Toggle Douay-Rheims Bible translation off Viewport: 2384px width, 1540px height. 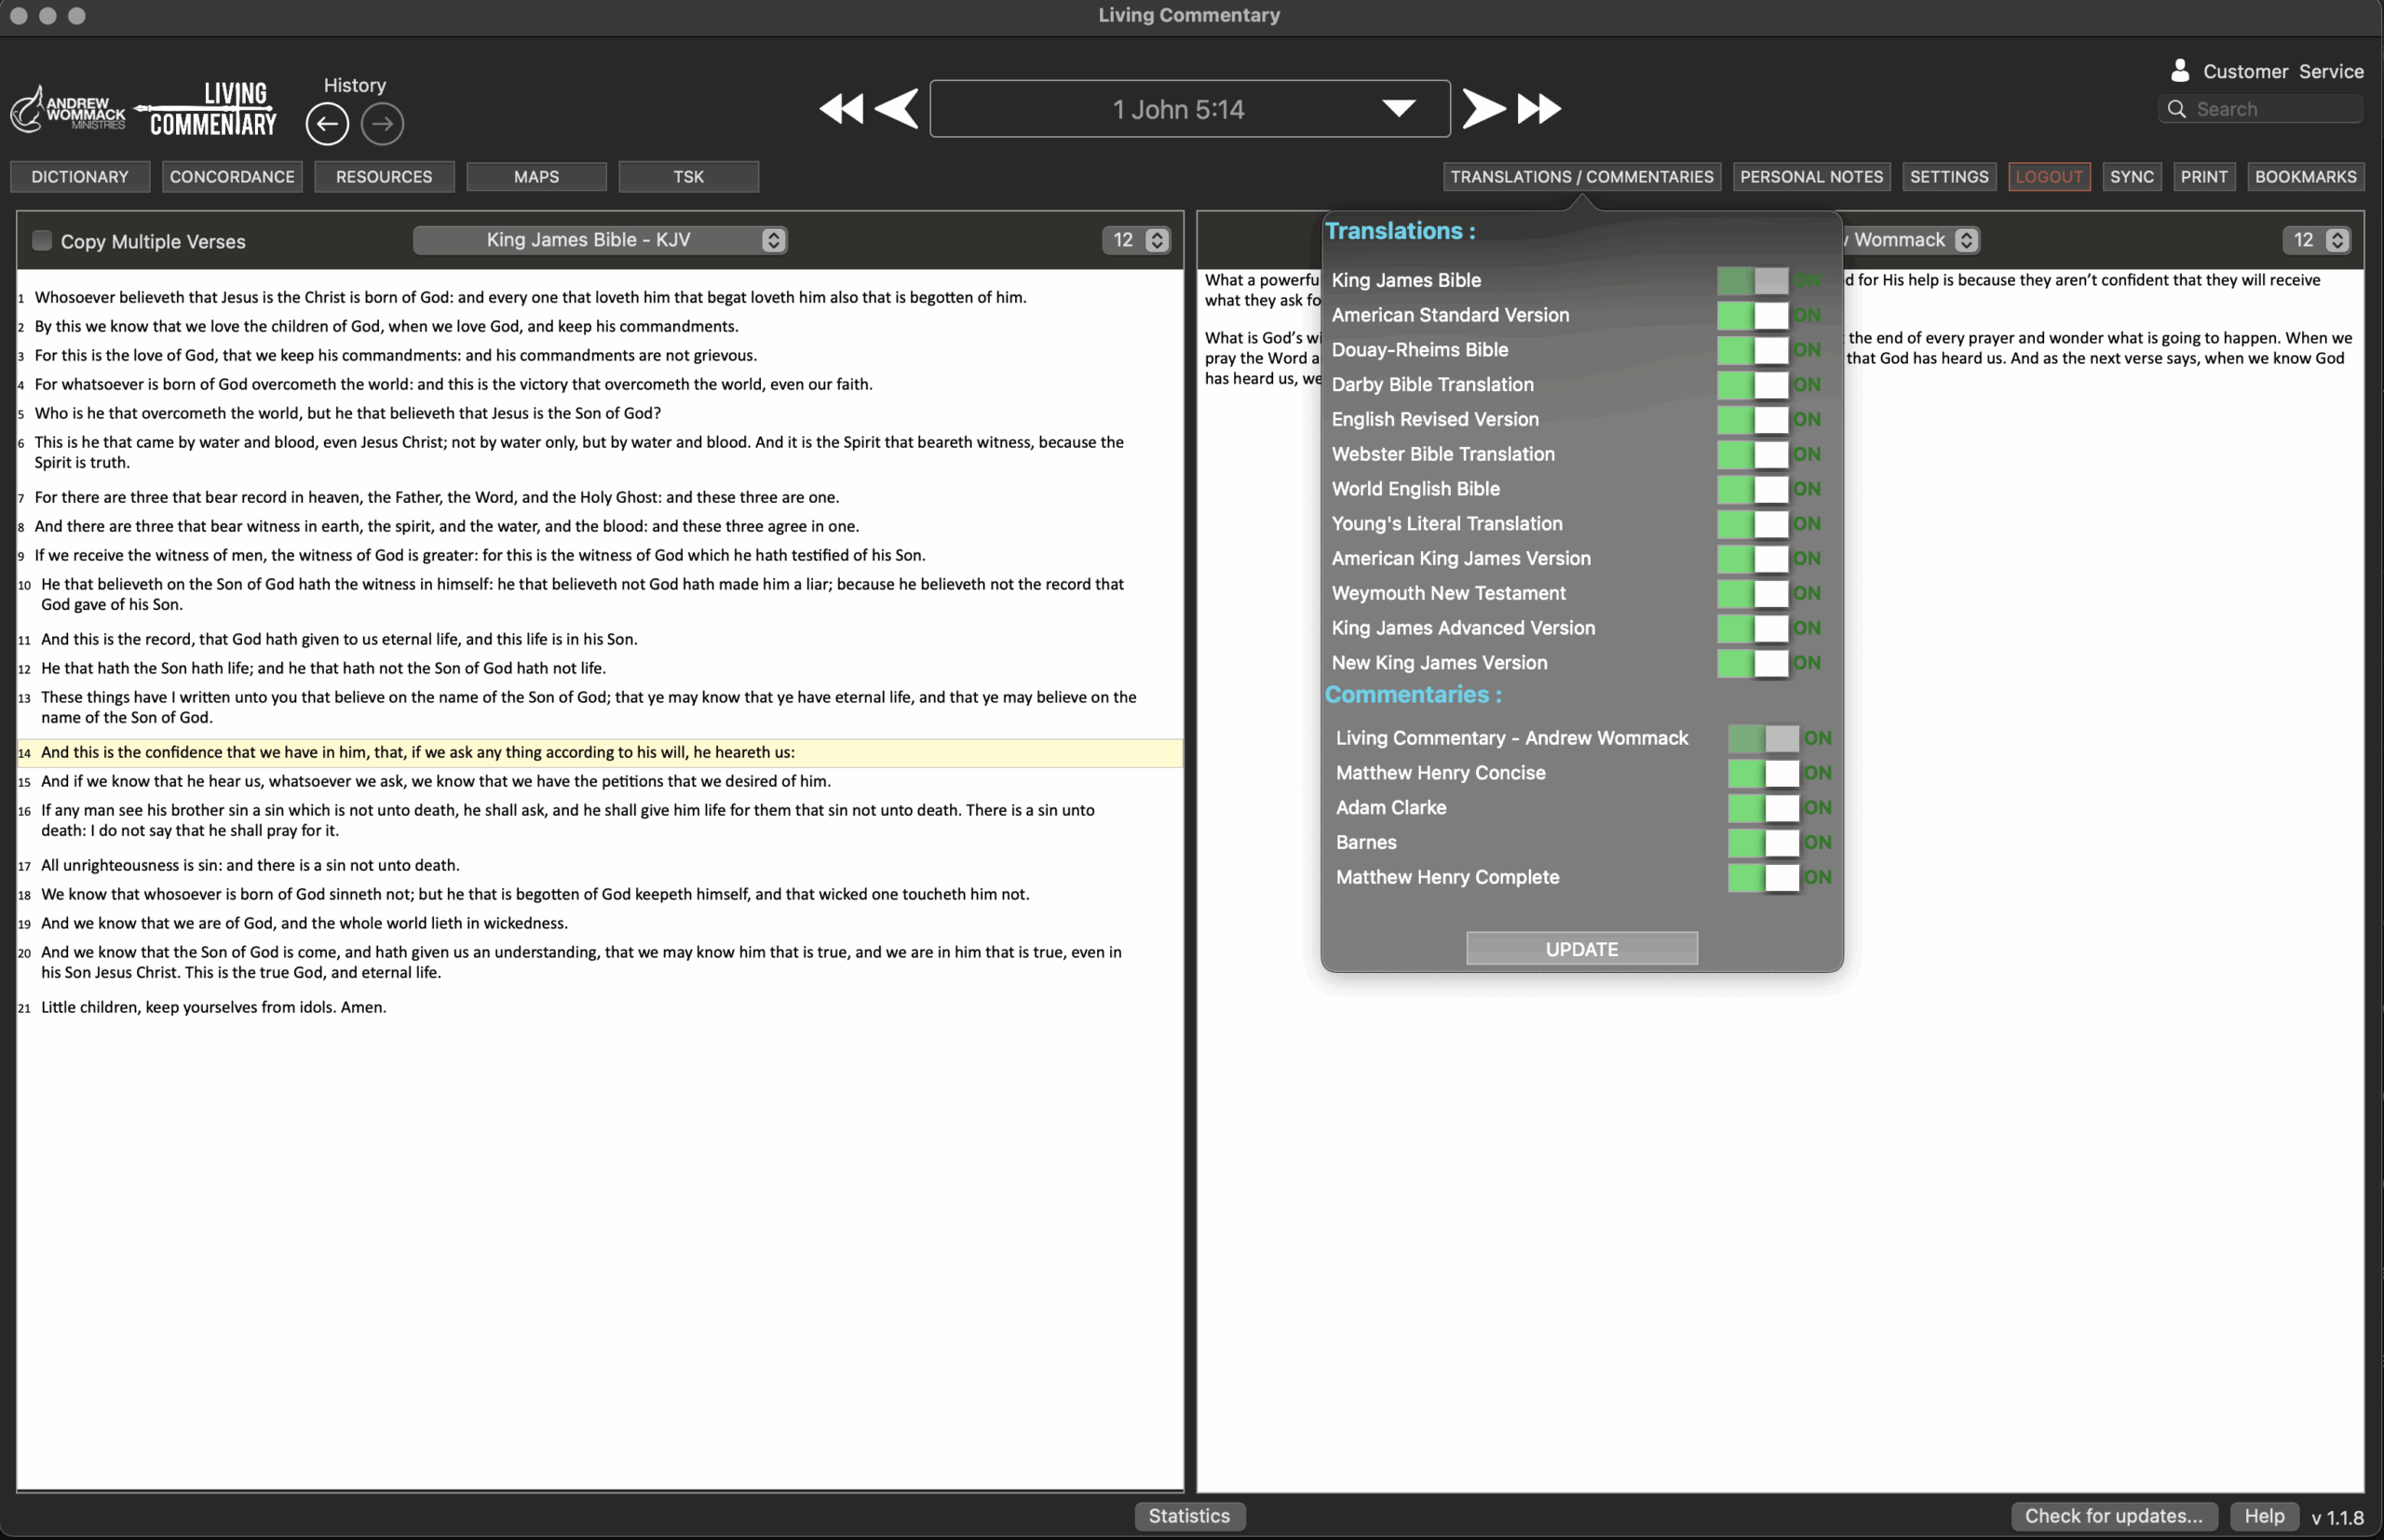click(1753, 350)
